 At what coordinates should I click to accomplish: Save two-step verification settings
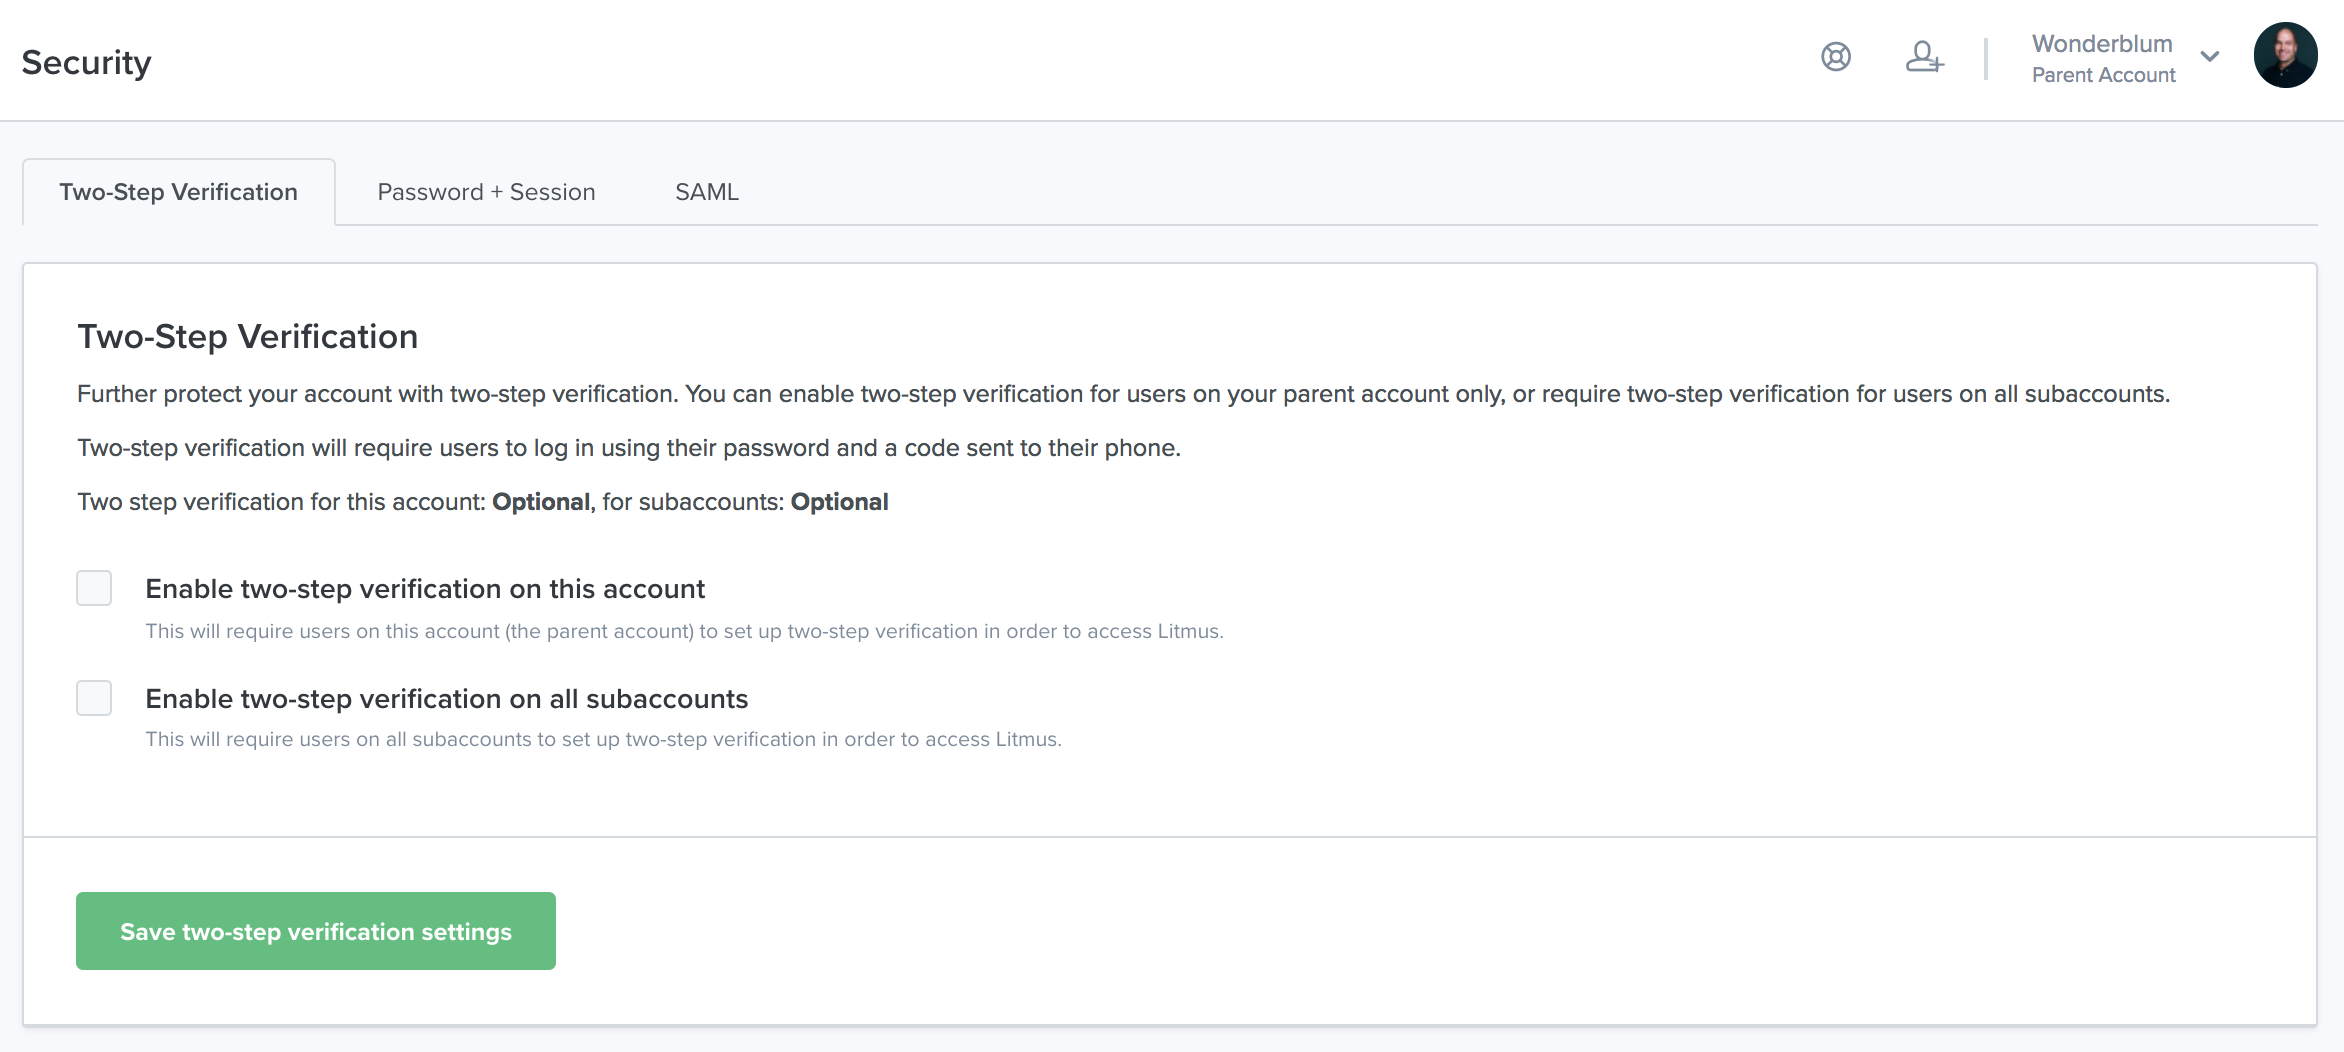[x=316, y=931]
